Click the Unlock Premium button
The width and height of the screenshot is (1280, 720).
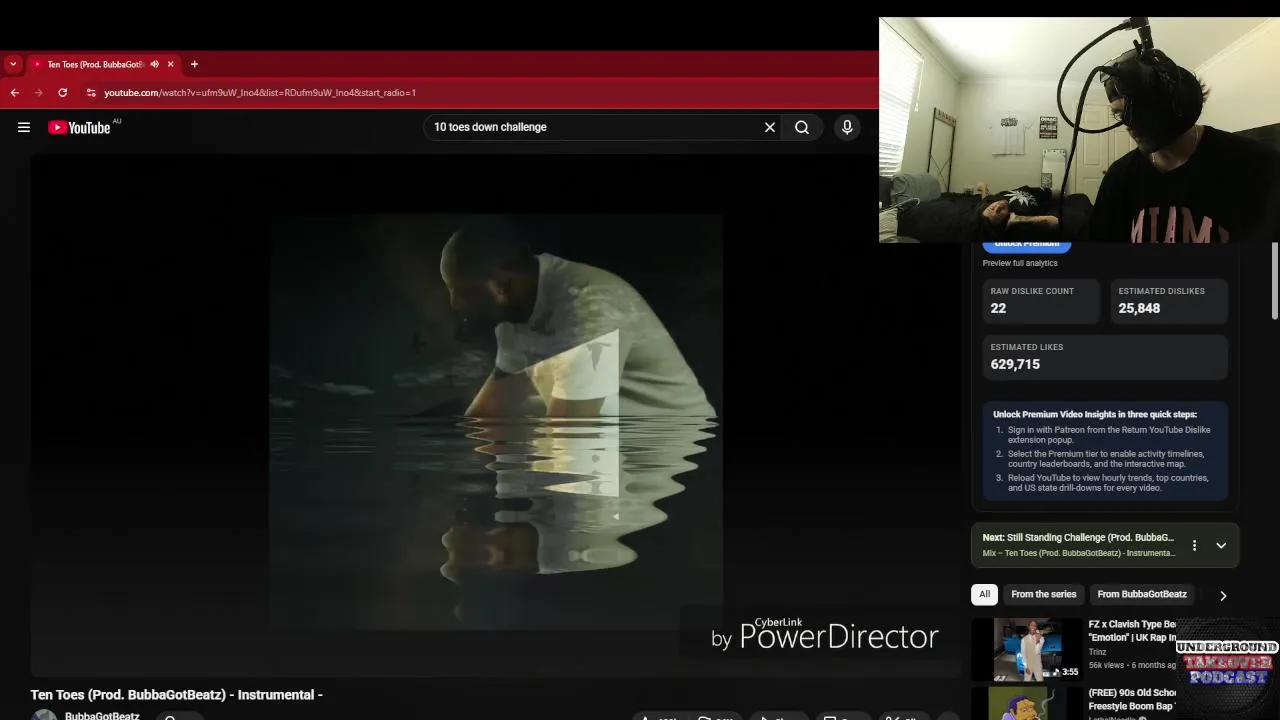point(1026,245)
